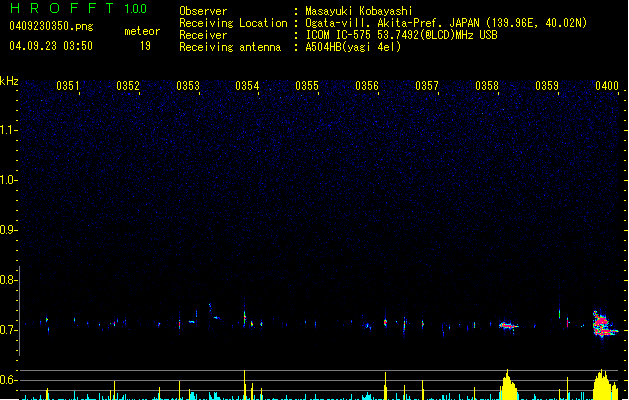Click the date stamp 04.09.23 03:50

(51, 46)
